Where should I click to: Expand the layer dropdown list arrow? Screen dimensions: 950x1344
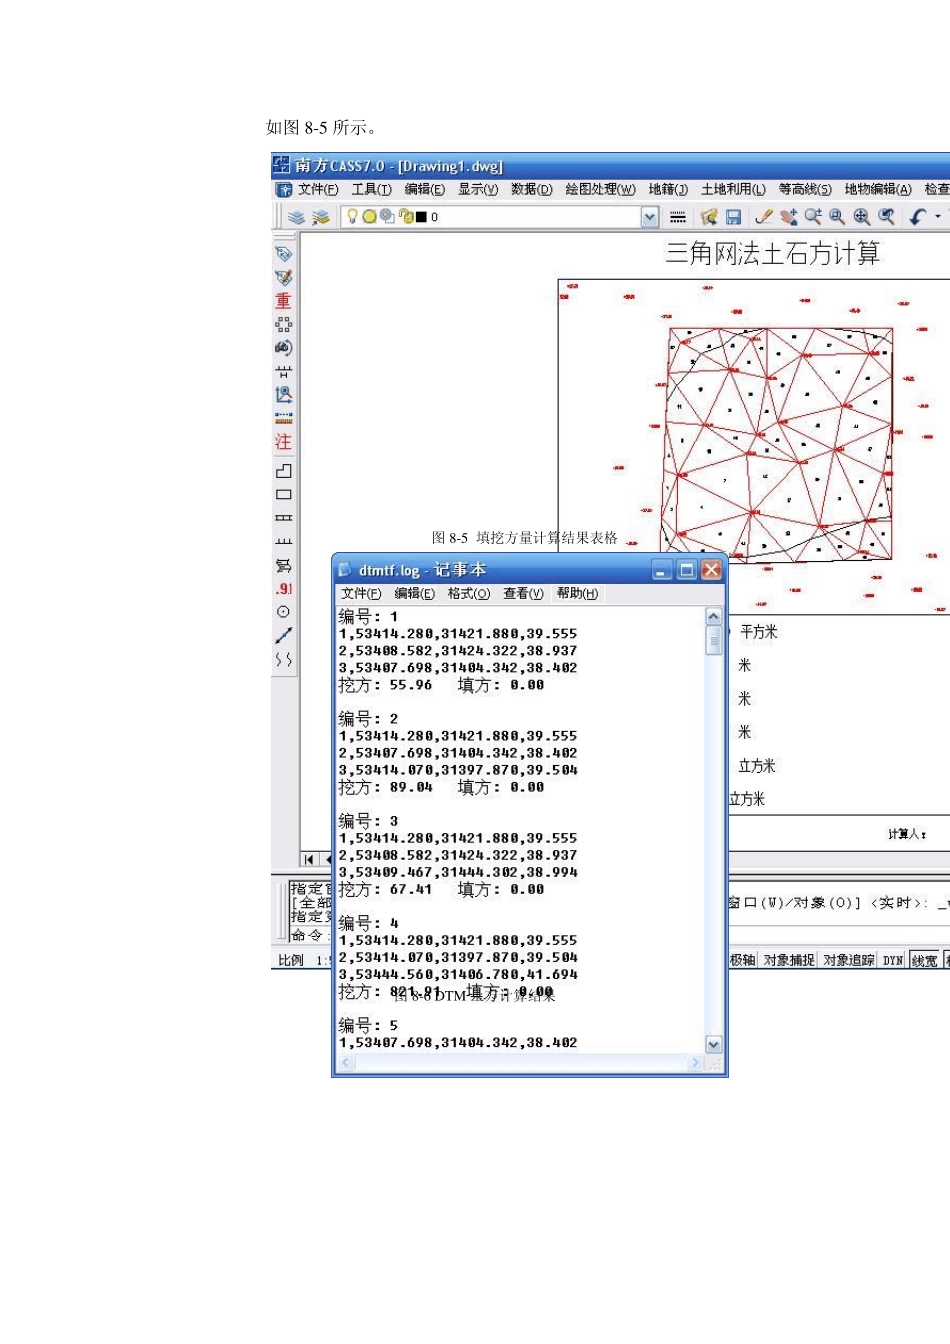[x=650, y=217]
